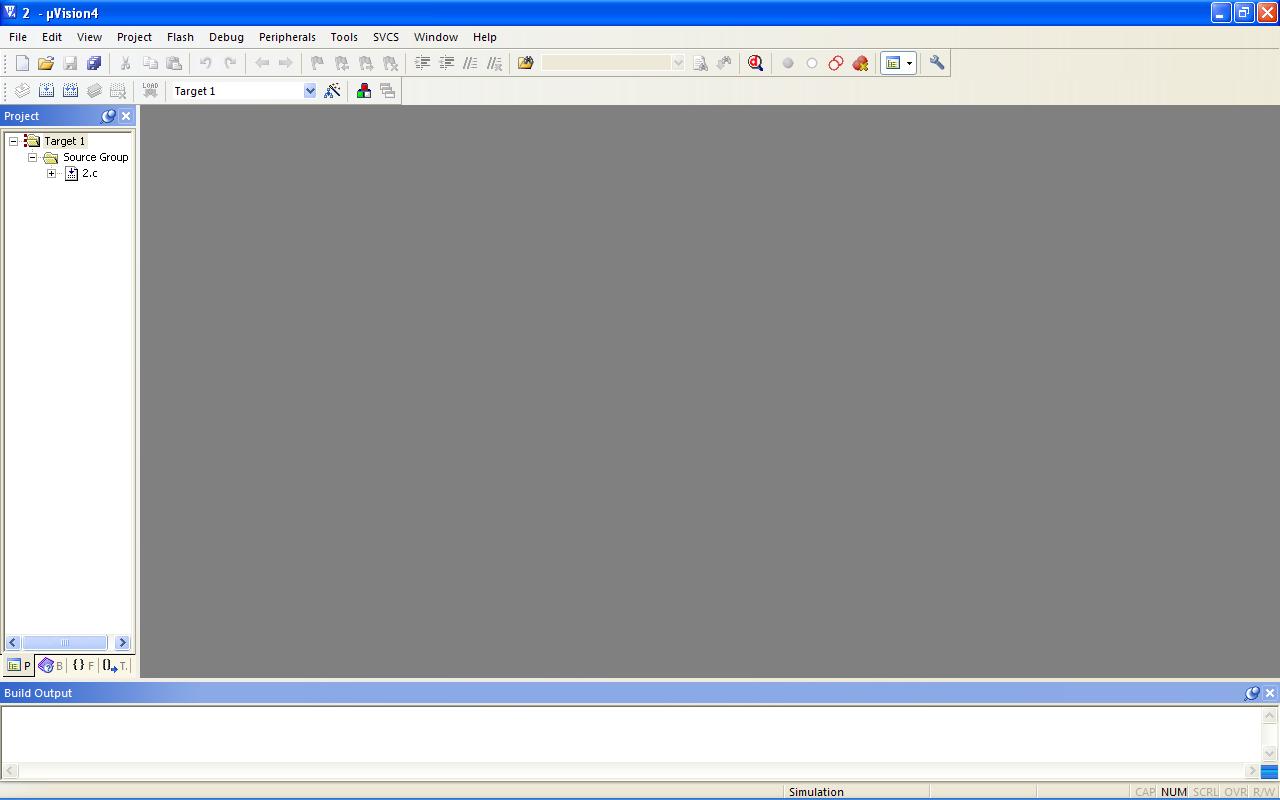This screenshot has height=800, width=1280.
Task: Toggle the Disable All Breakpoints icon
Action: 836,63
